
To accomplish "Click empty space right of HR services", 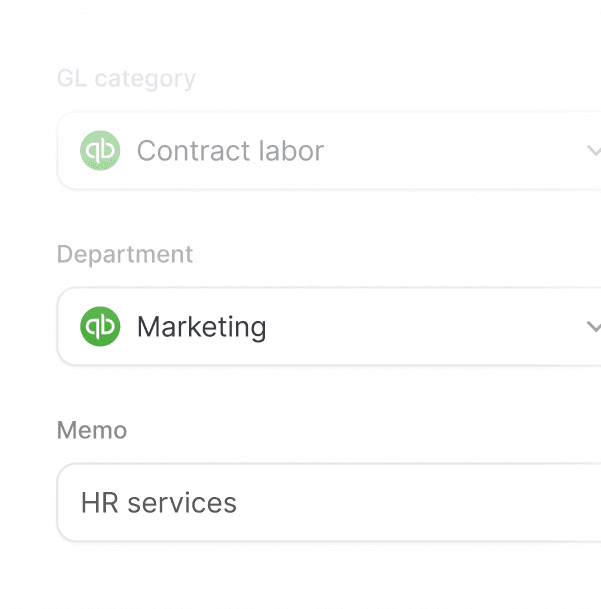I will tap(420, 503).
